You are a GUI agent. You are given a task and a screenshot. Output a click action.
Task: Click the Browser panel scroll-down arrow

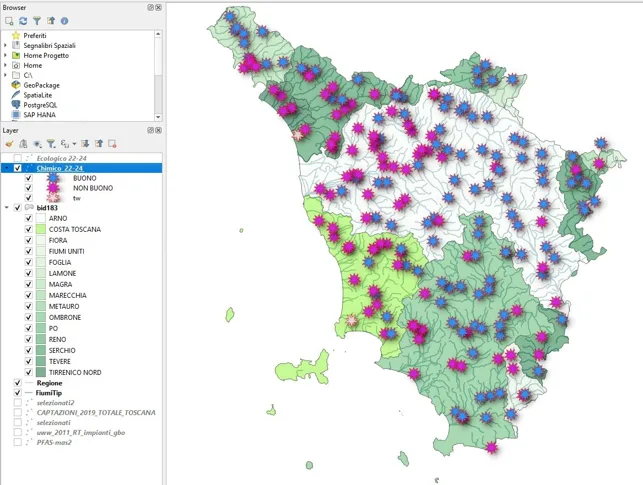158,117
